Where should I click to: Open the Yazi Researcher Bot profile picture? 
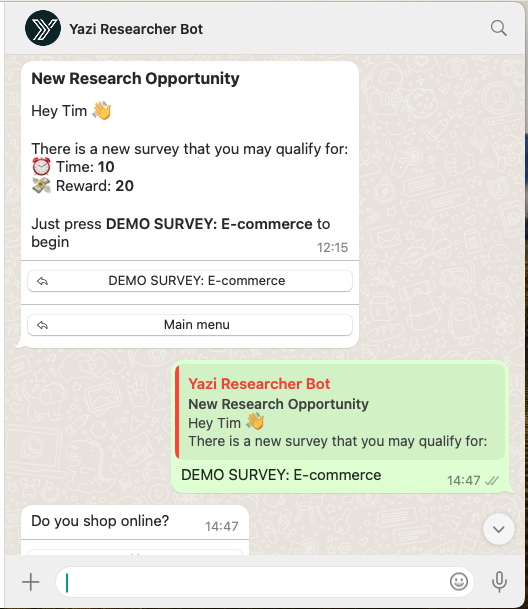coord(43,28)
